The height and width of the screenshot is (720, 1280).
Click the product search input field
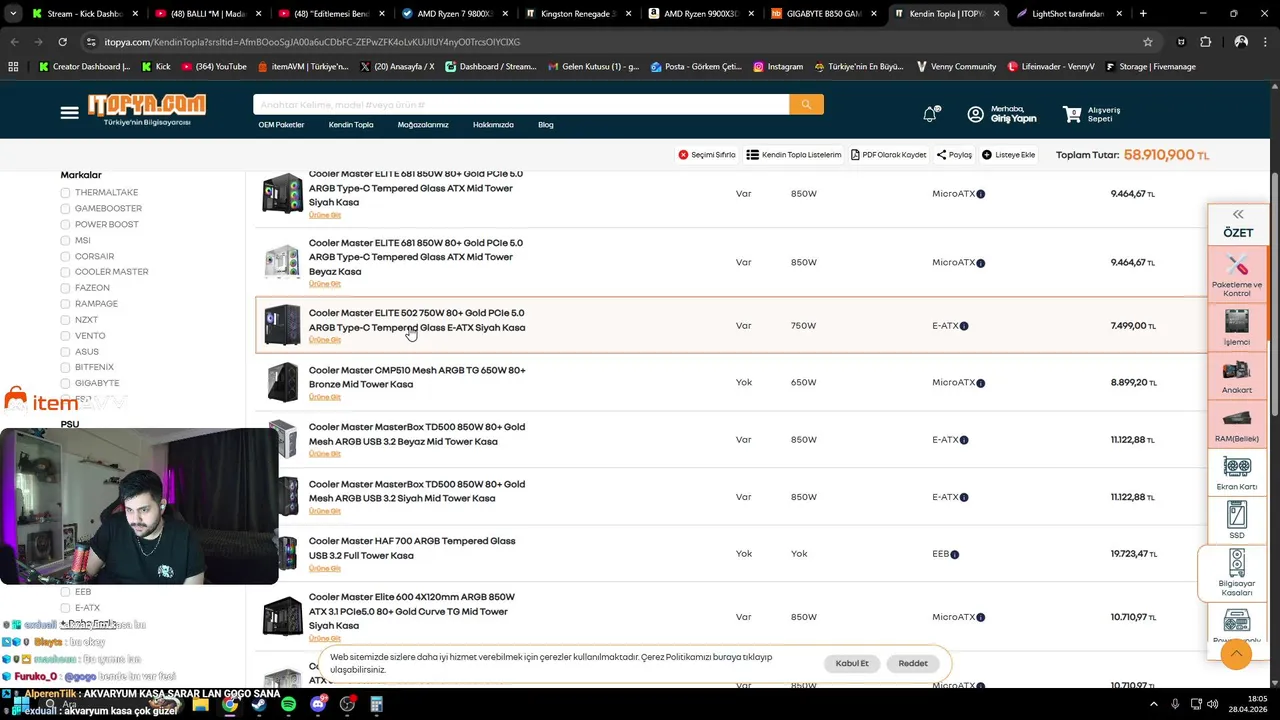[x=521, y=105]
